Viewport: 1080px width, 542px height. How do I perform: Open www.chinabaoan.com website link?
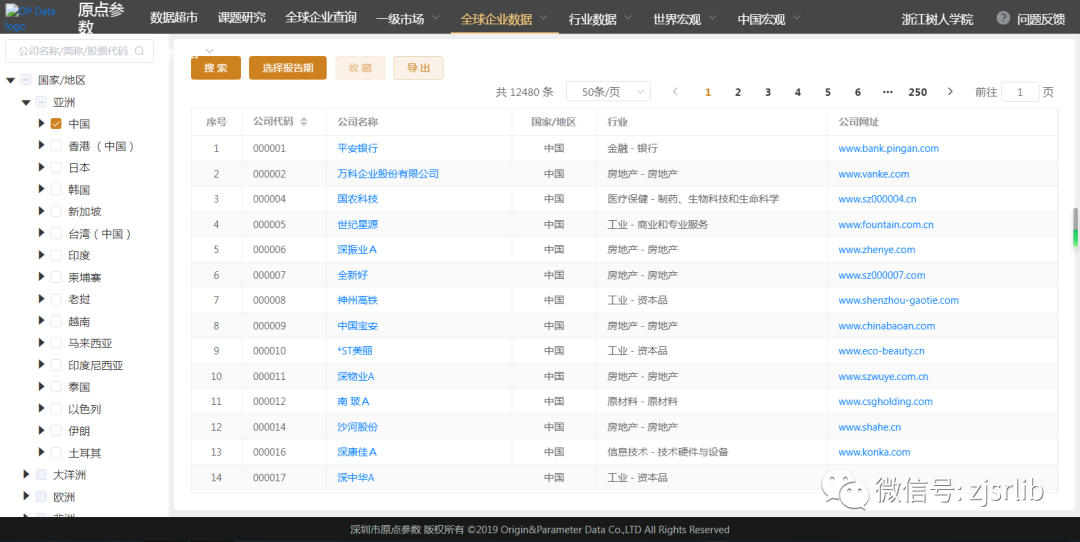(x=886, y=326)
